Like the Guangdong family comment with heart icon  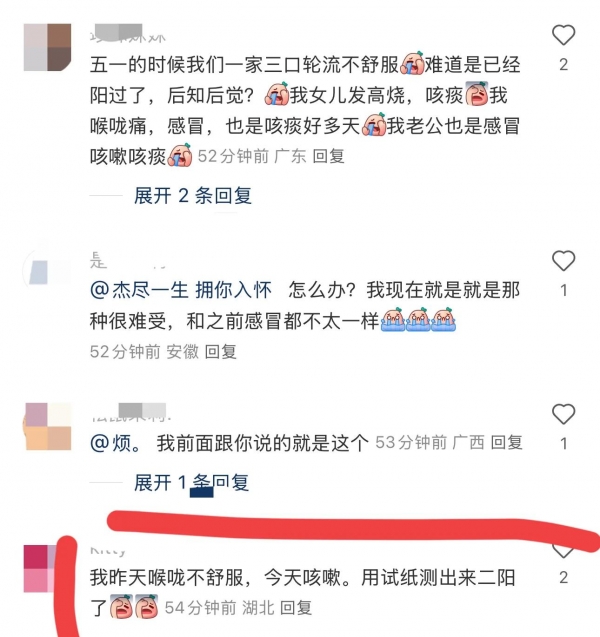point(563,35)
